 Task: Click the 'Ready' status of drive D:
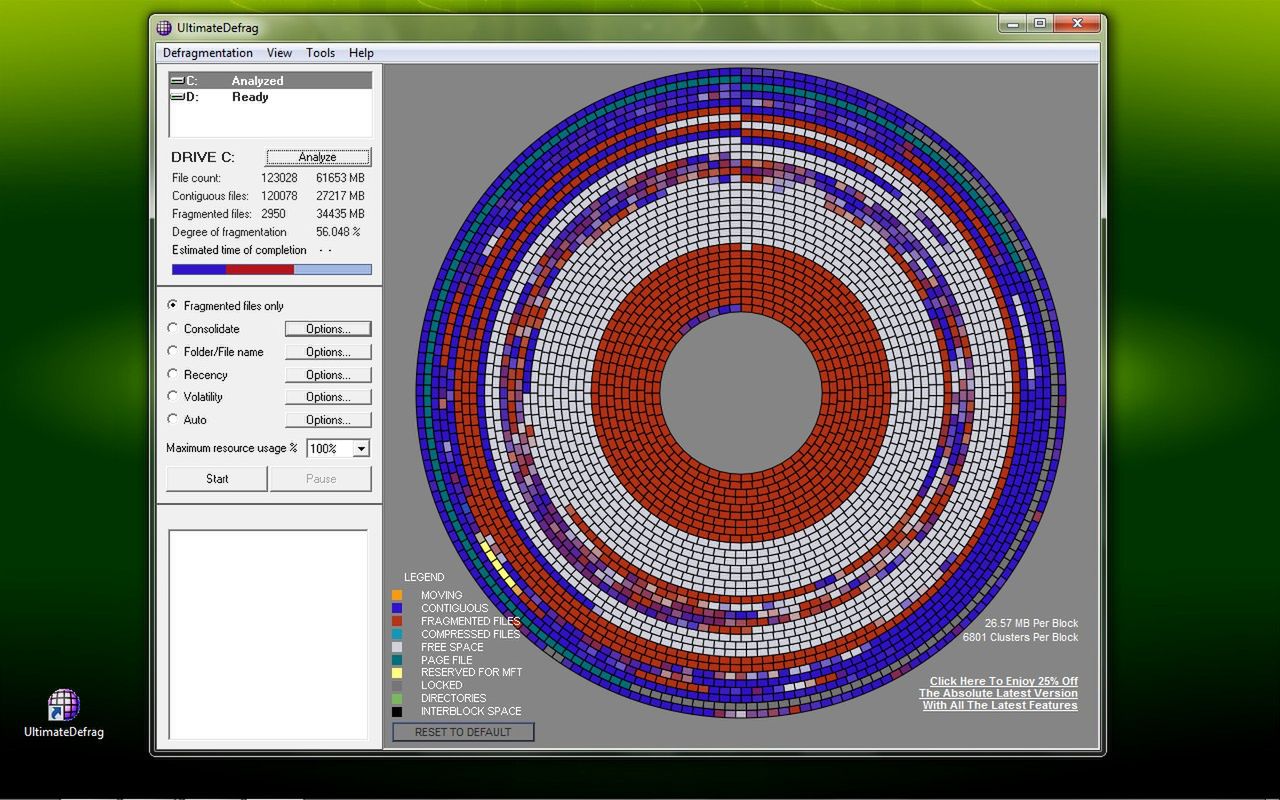point(250,97)
